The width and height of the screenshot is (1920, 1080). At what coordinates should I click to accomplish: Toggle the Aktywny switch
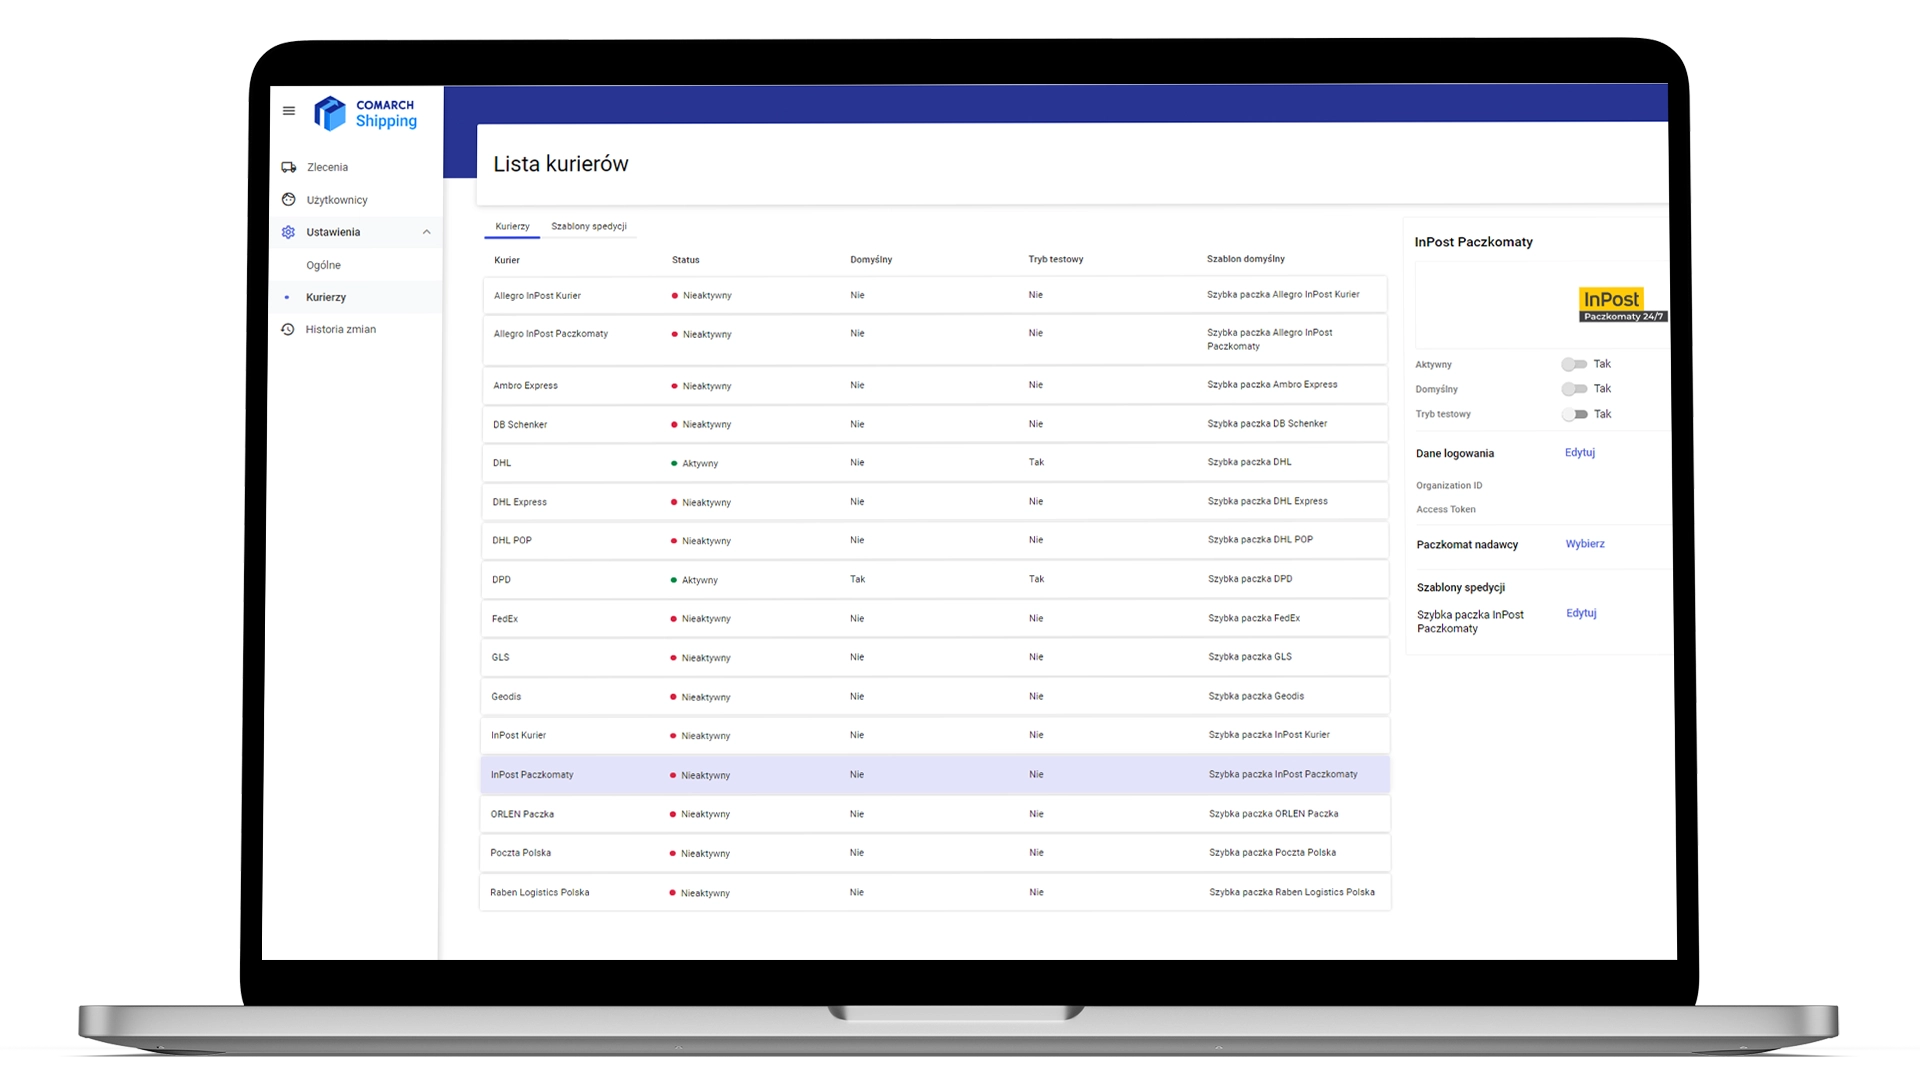click(1574, 364)
